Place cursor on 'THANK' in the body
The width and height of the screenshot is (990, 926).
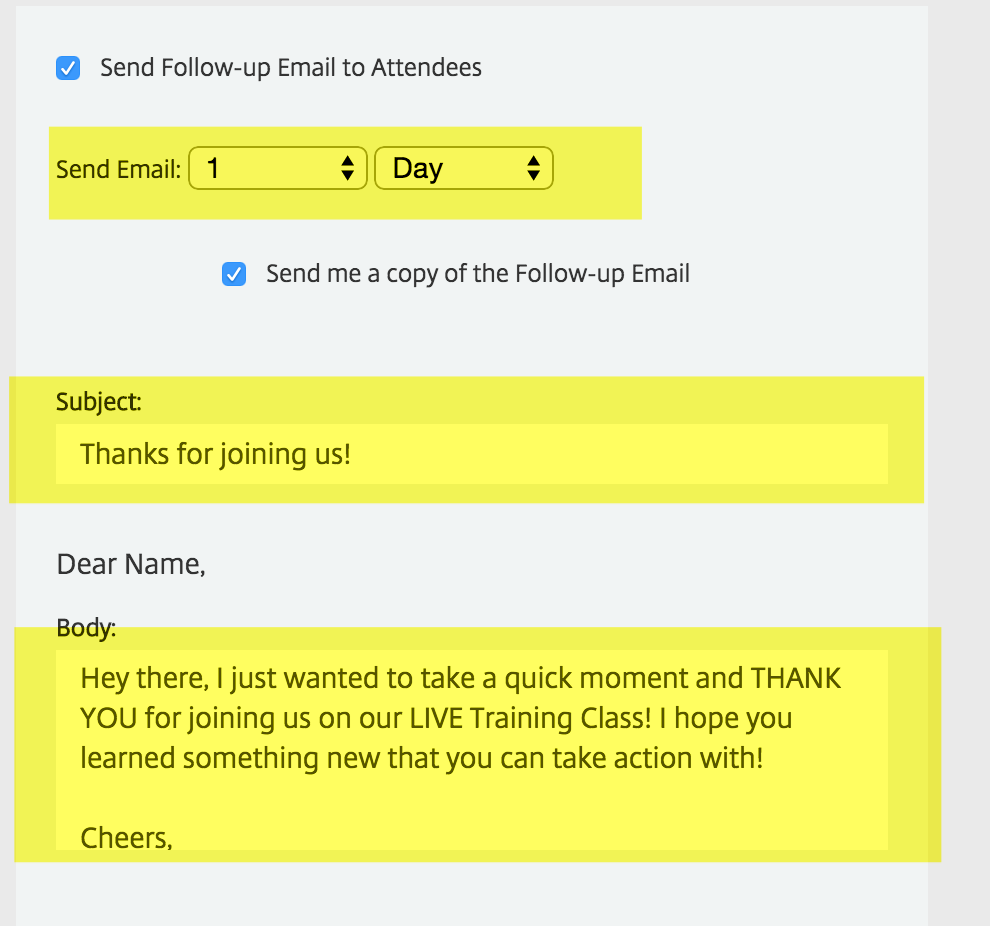(x=796, y=678)
